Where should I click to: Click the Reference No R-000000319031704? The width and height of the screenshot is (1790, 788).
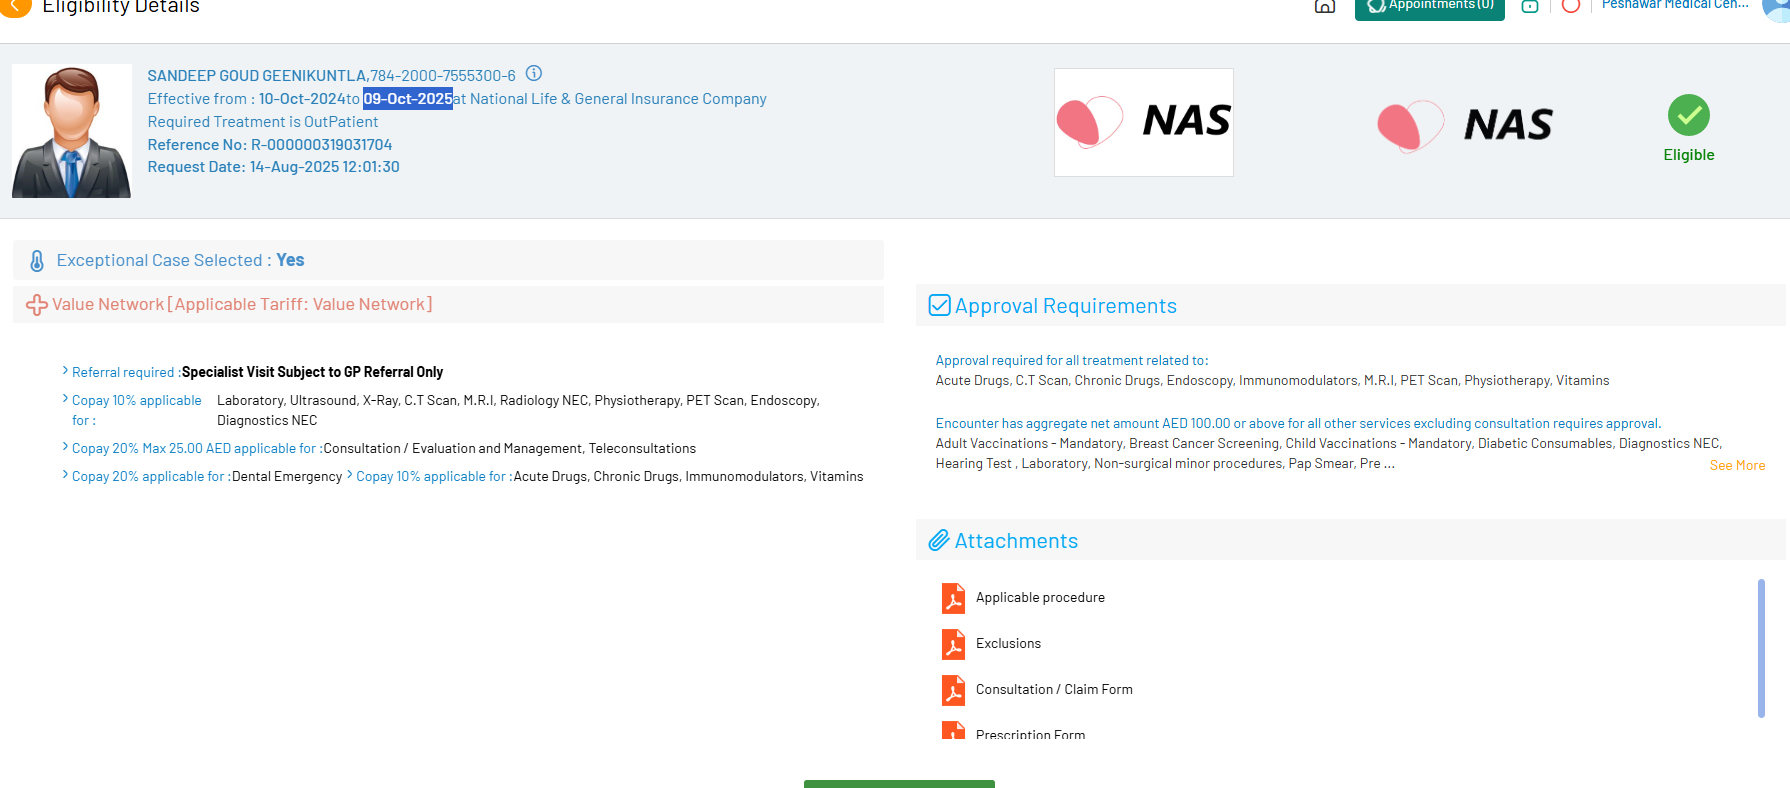tap(270, 145)
